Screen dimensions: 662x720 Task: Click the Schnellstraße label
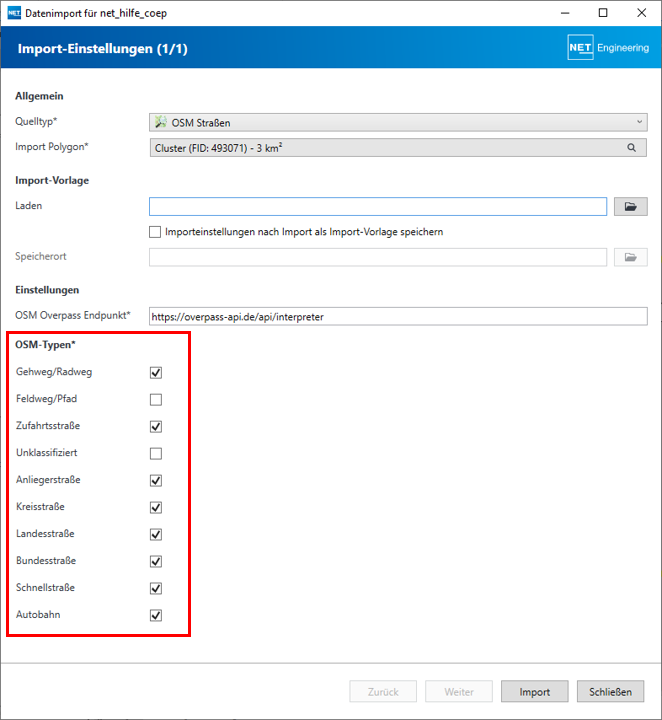tap(45, 587)
